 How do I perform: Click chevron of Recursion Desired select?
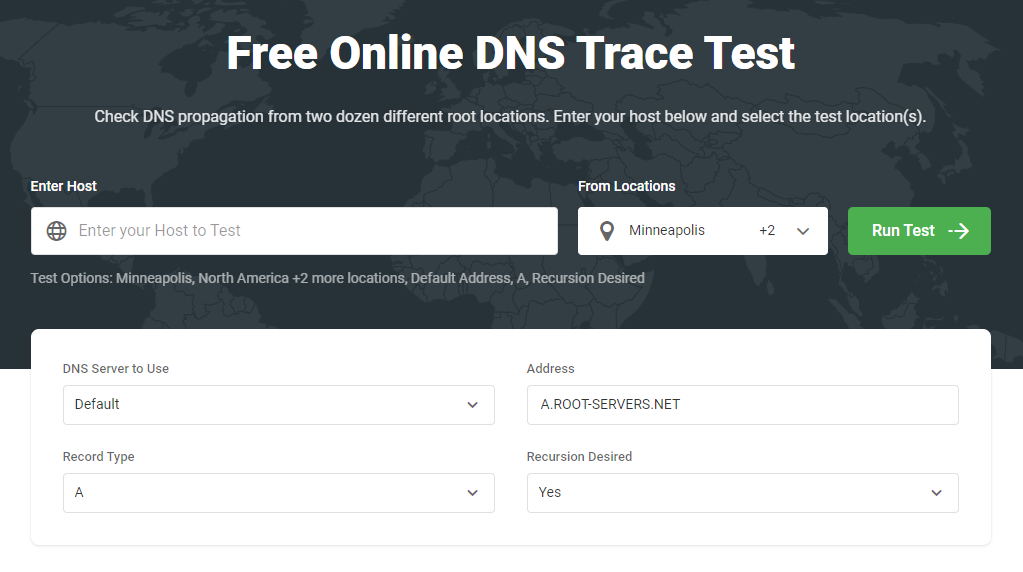(x=936, y=493)
